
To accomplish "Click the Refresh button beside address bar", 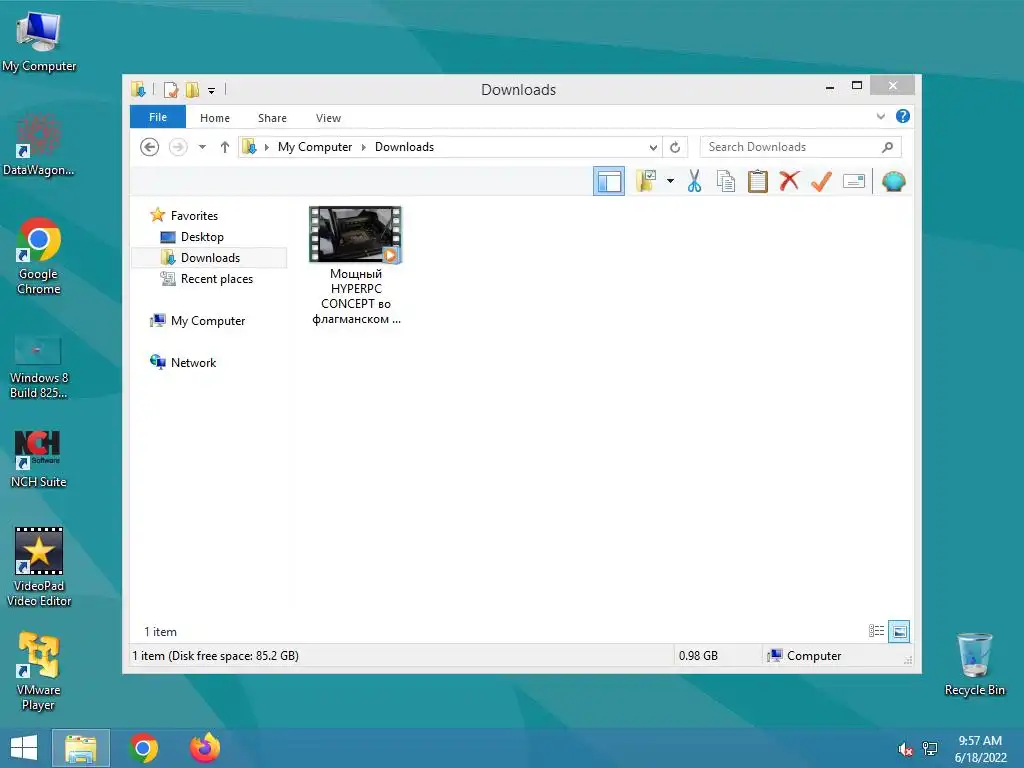I will coord(675,147).
